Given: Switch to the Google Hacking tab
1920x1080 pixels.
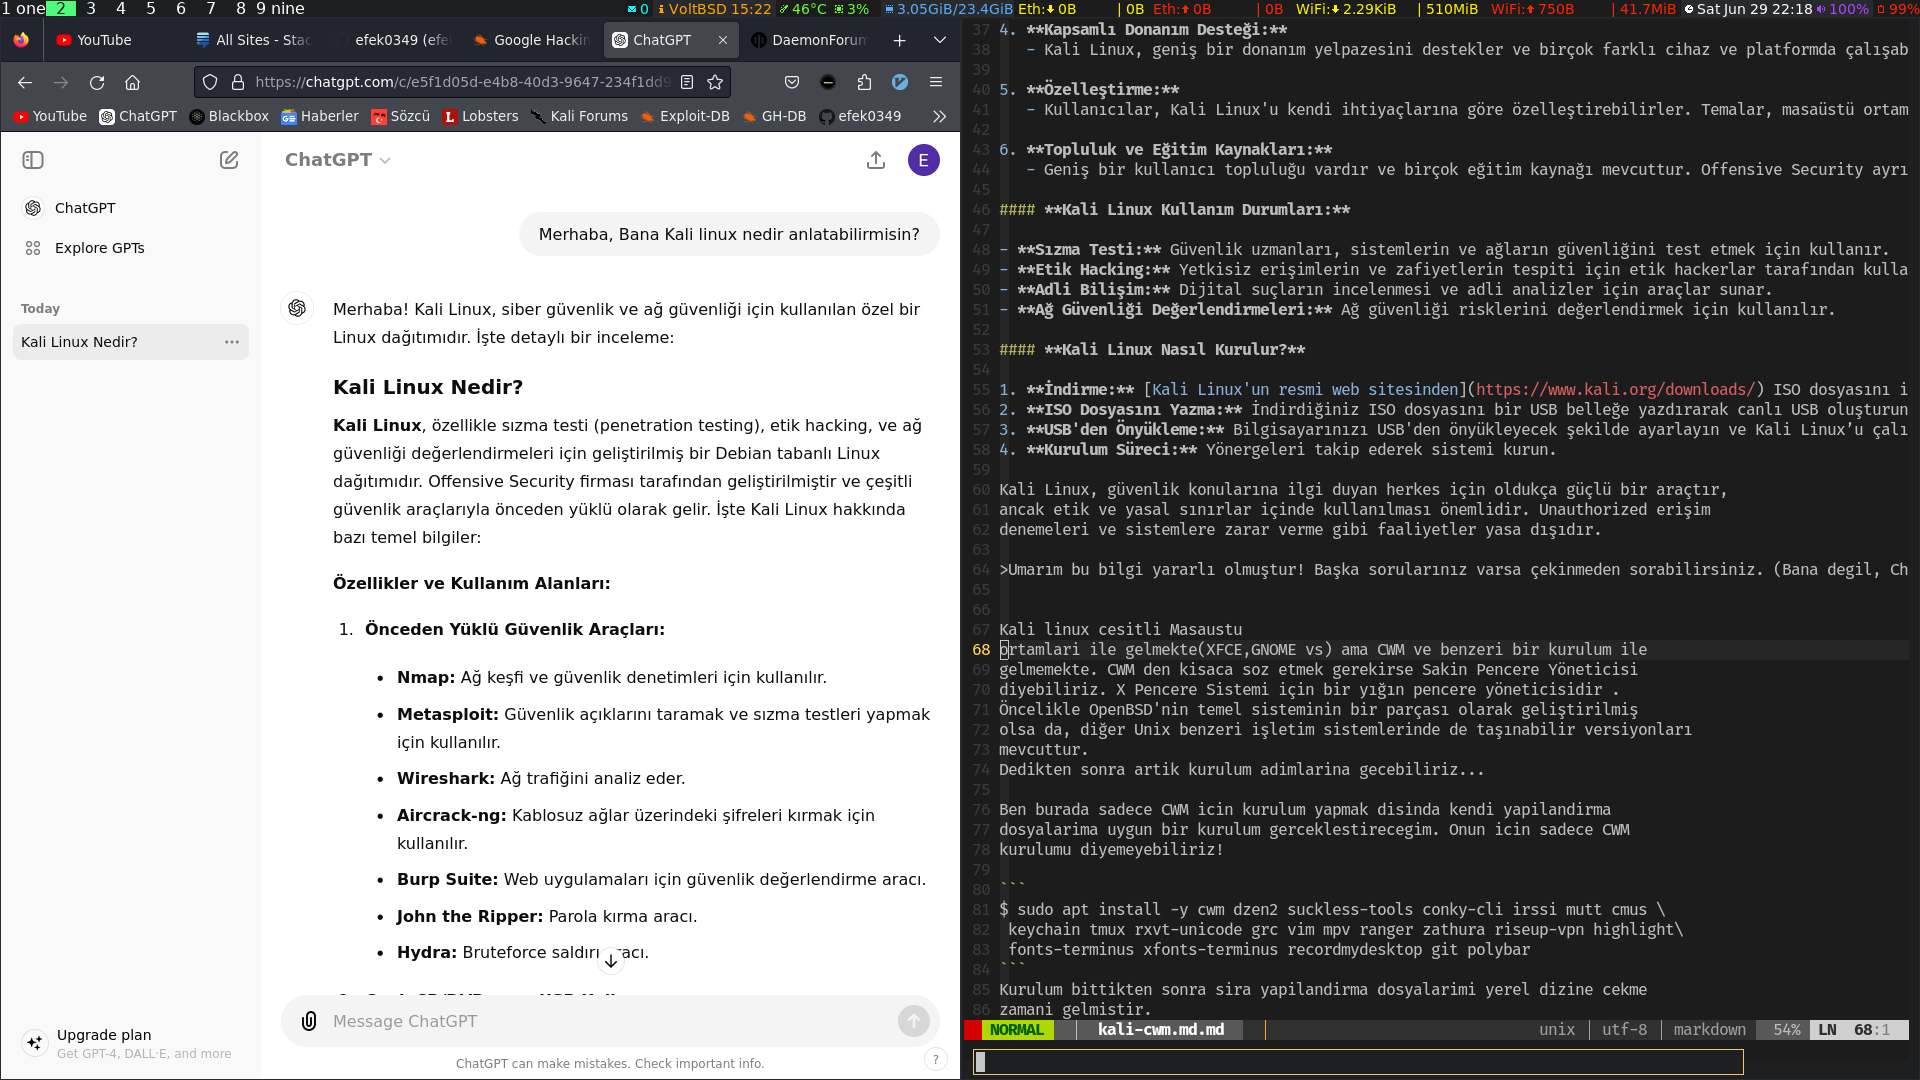Looking at the screenshot, I should [x=532, y=40].
